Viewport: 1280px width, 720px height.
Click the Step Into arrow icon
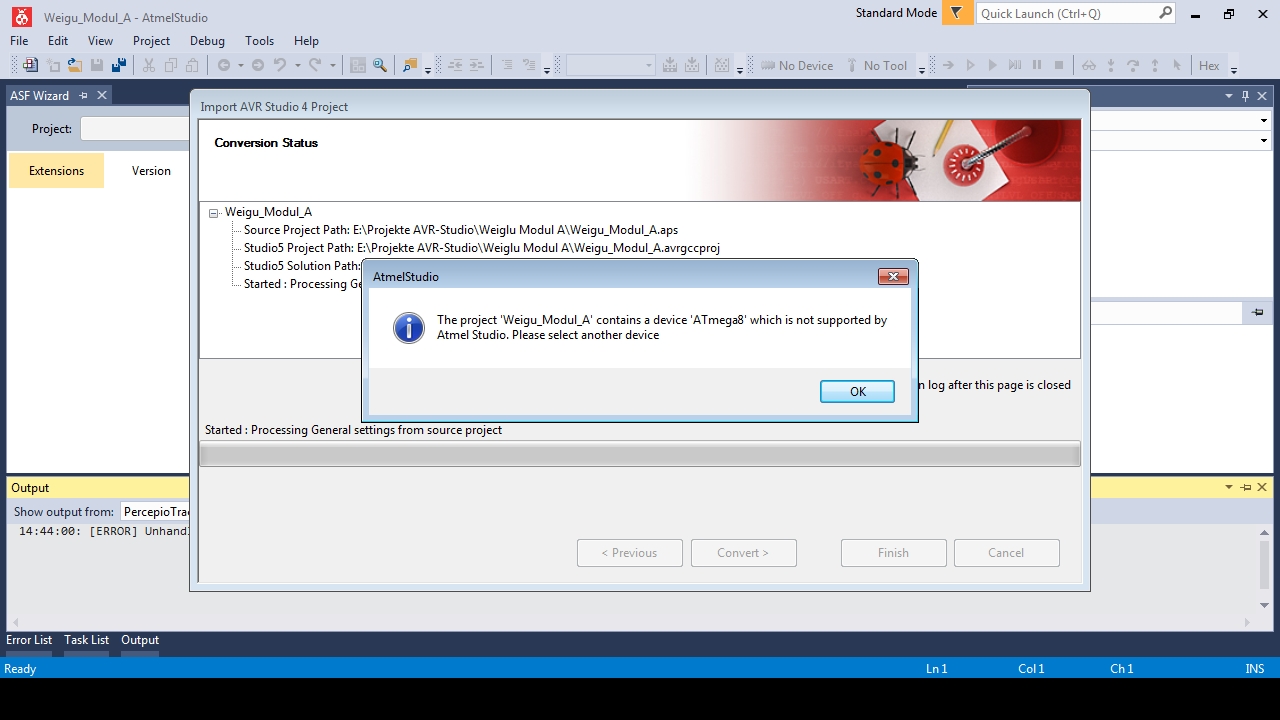click(1111, 65)
